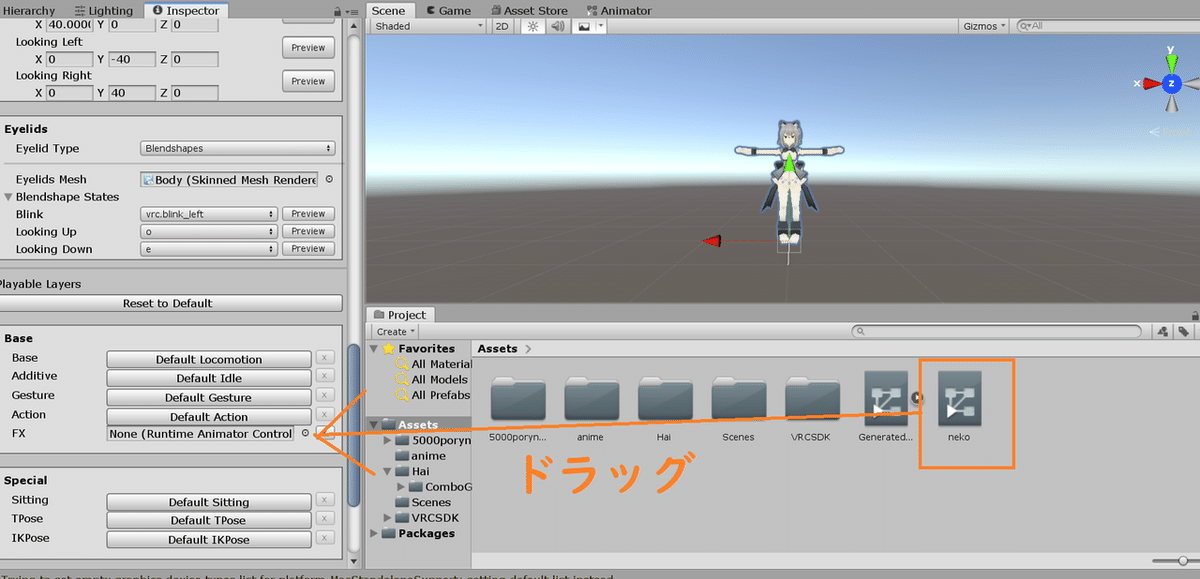Open the scene effects dropdown arrow
Screen dimensions: 1200x579
pyautogui.click(x=600, y=26)
